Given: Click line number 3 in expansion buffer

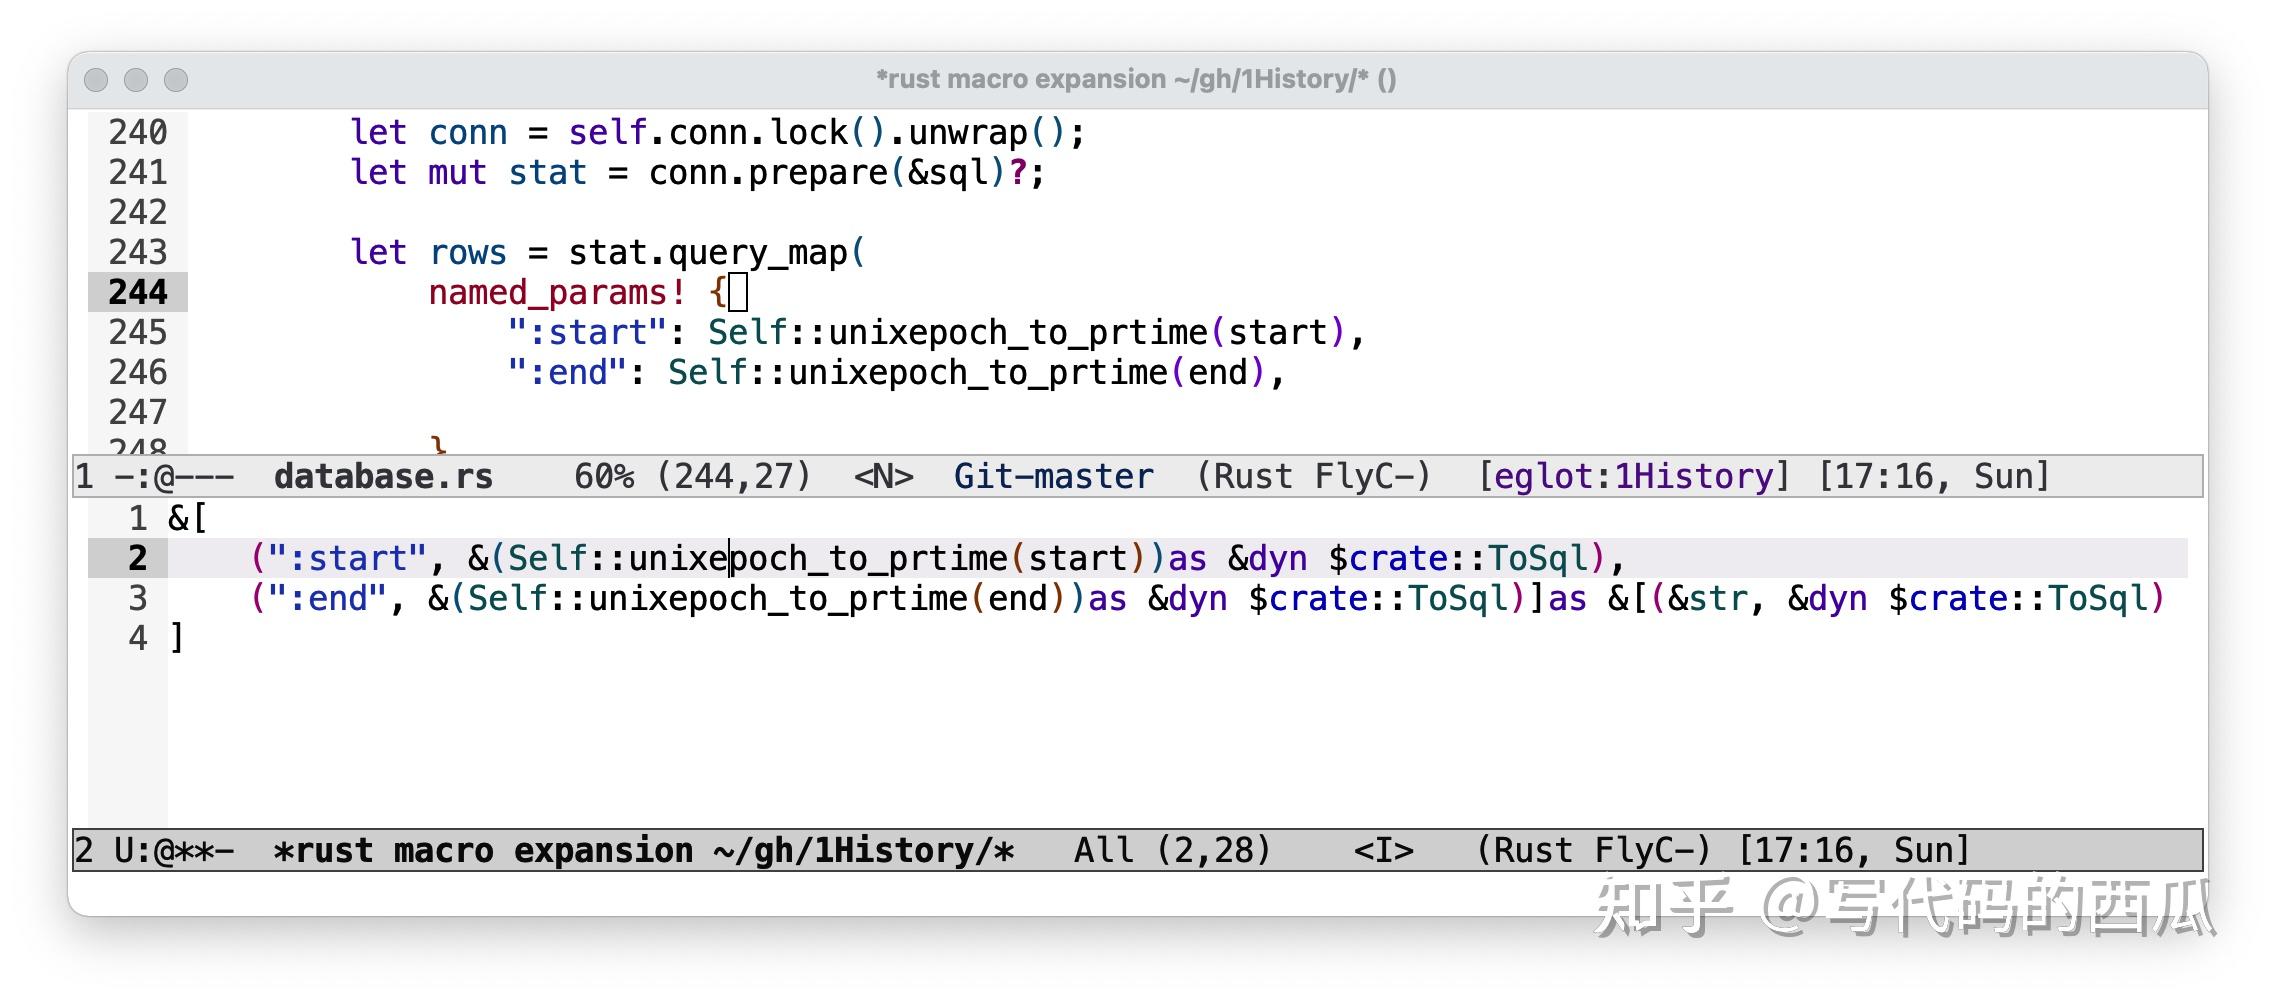Looking at the screenshot, I should click(x=138, y=598).
